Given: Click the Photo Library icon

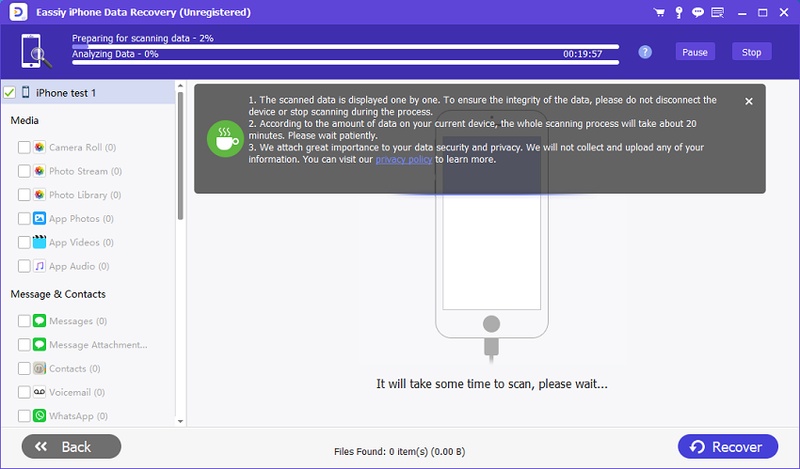Looking at the screenshot, I should (39, 194).
